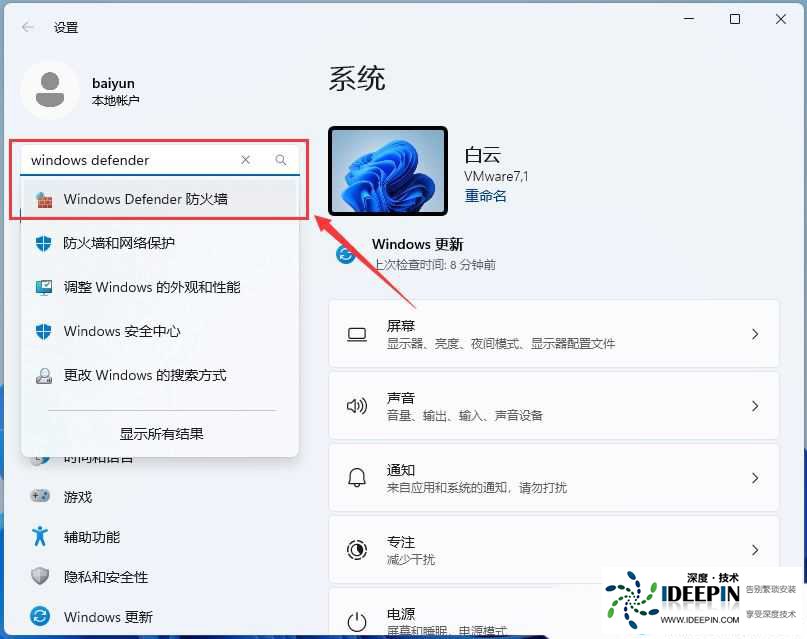Click the 'VMware7,1' model text
This screenshot has width=807, height=639.
496,176
